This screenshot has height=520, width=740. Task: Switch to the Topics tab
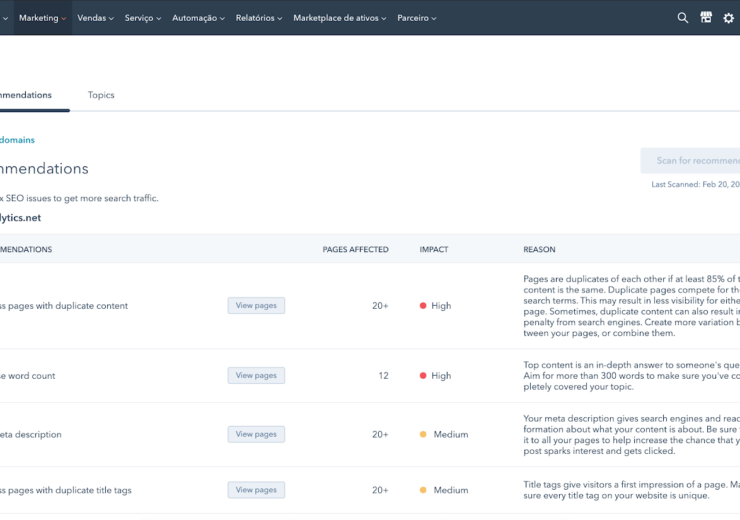101,95
